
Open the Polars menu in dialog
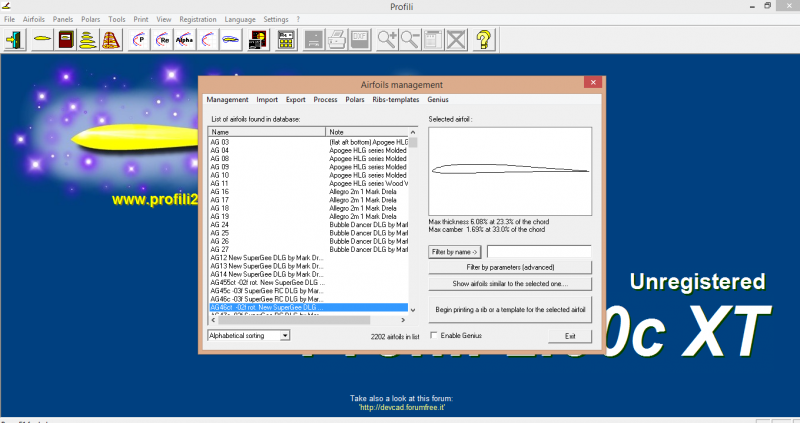tap(355, 100)
